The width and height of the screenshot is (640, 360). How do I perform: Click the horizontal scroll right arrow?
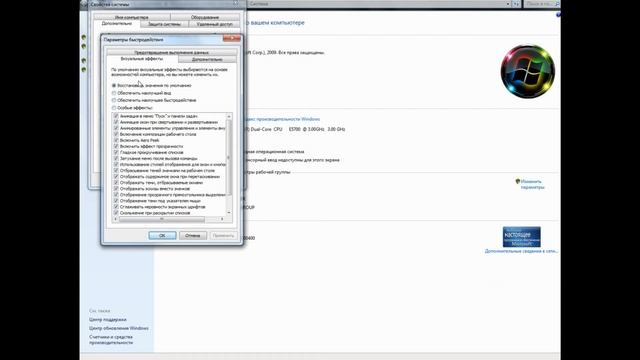point(222,219)
